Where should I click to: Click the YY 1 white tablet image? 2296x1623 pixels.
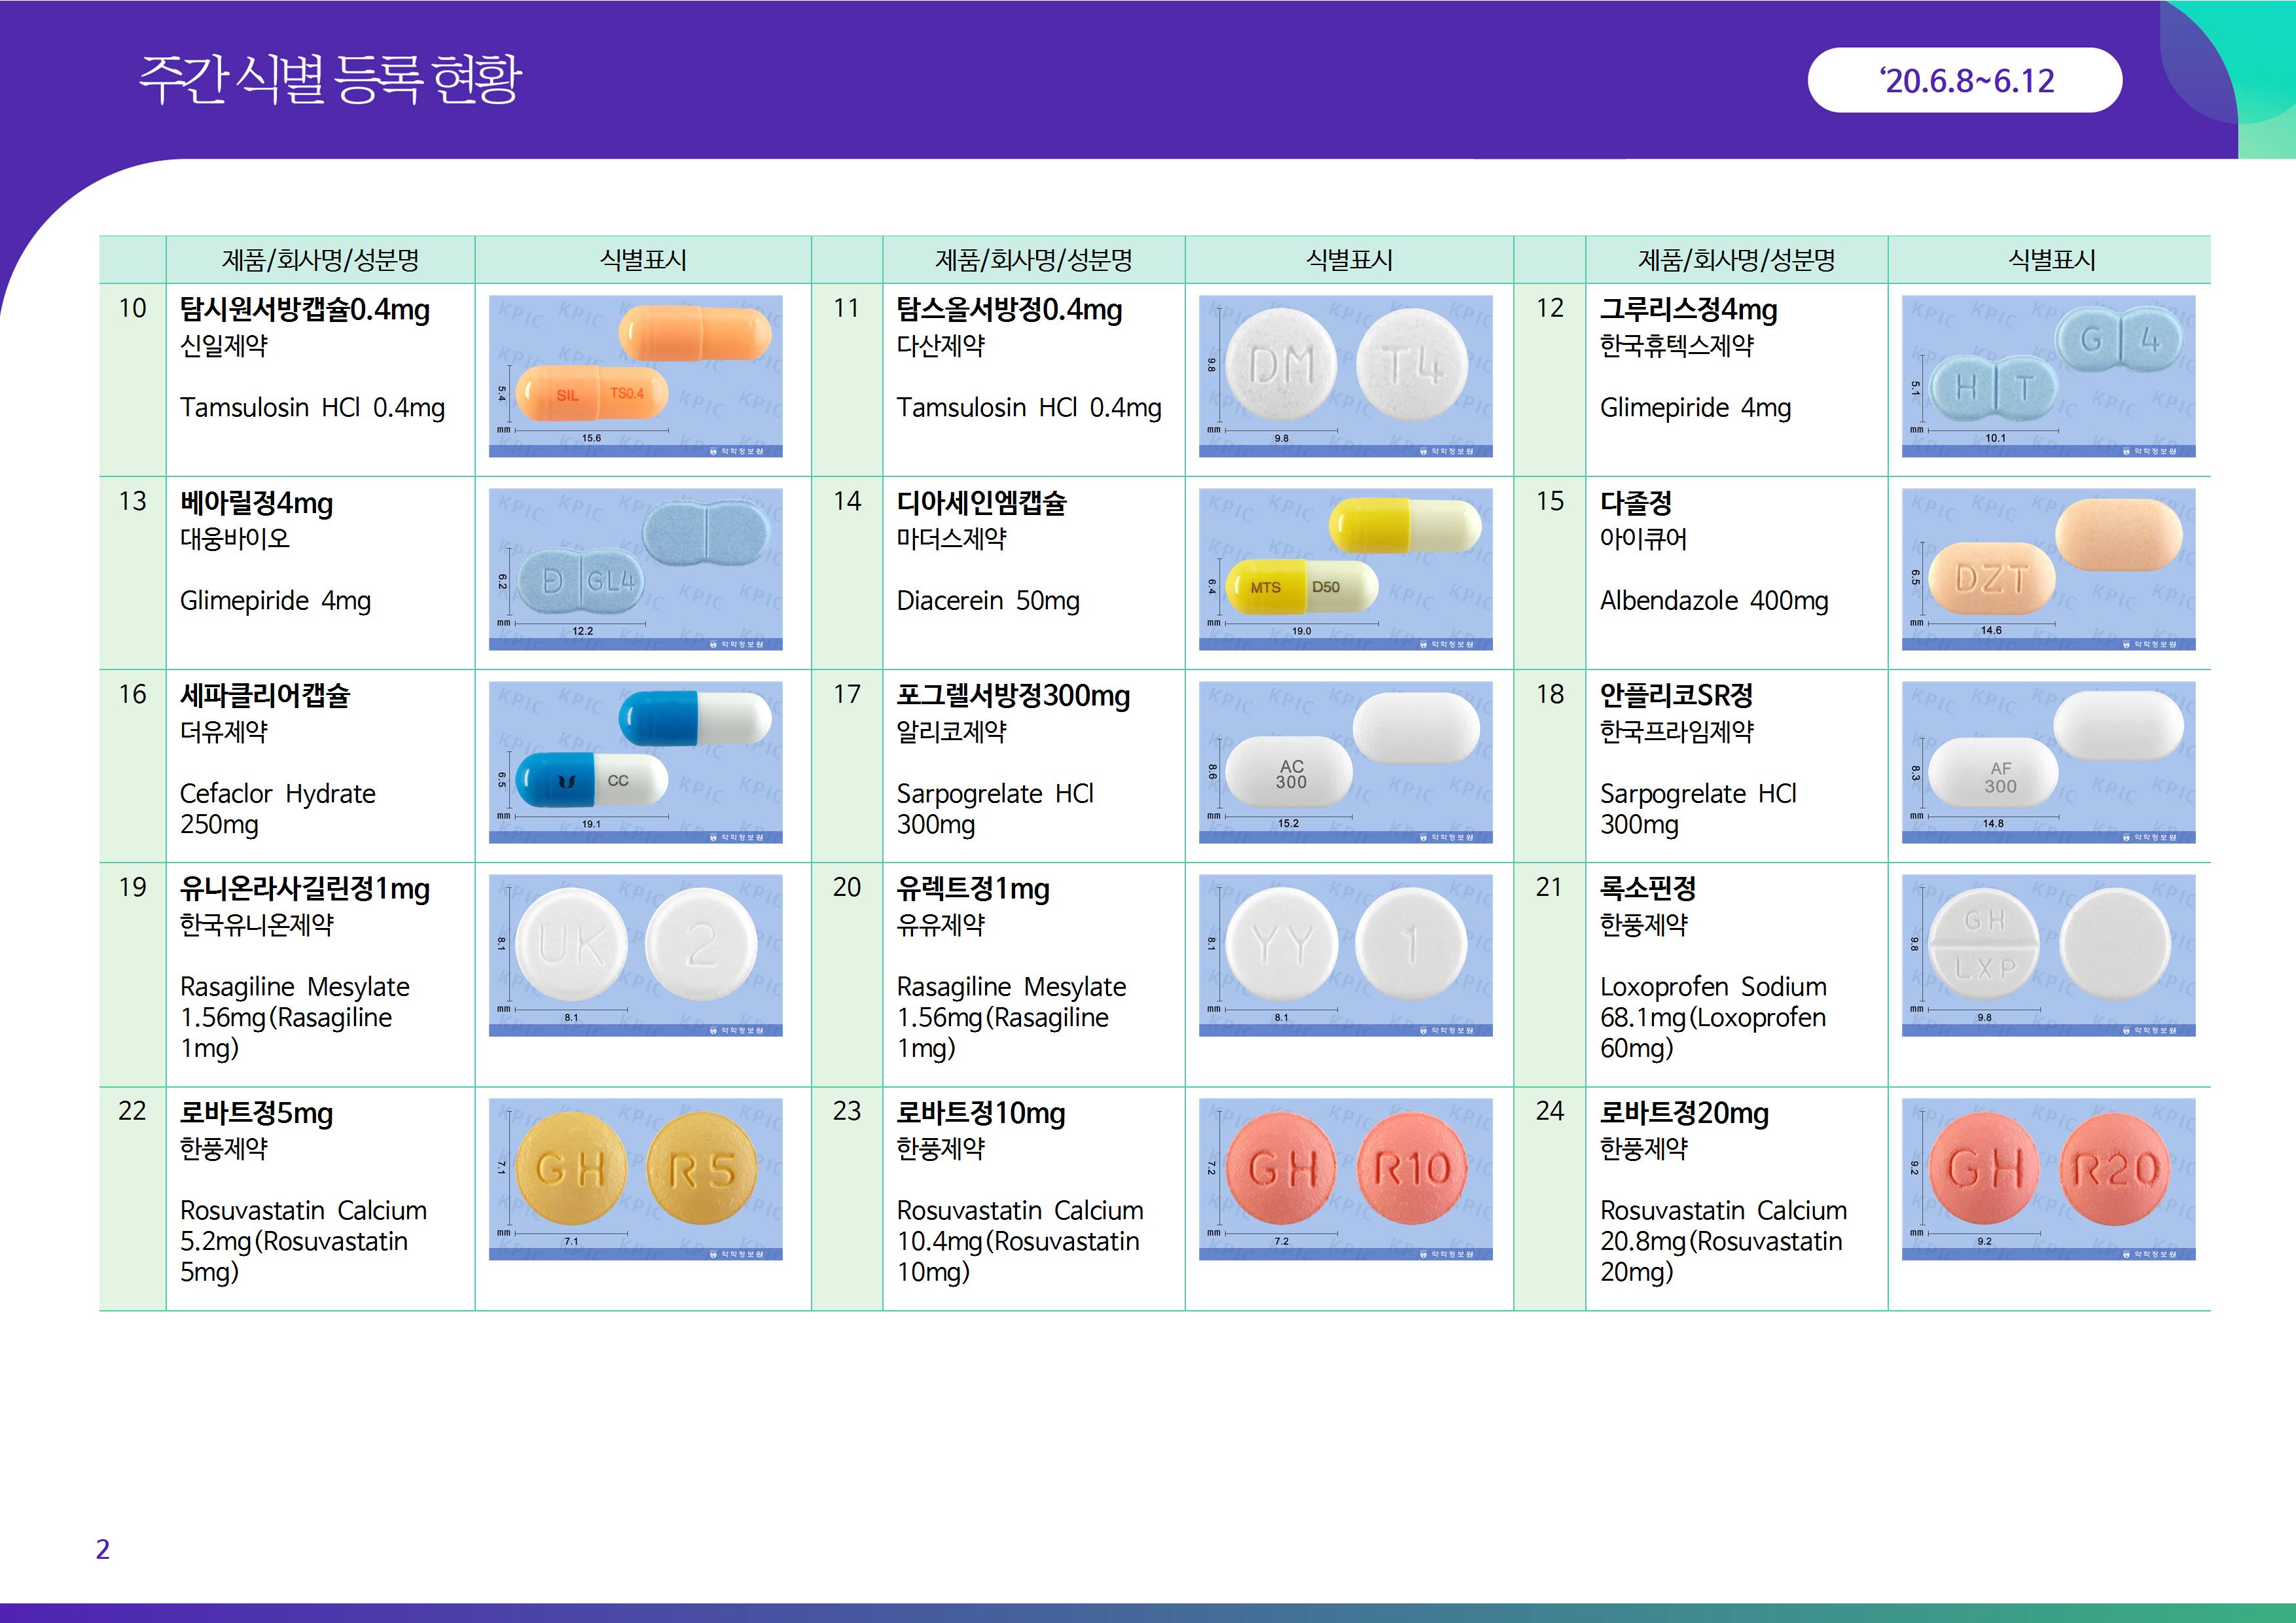[1345, 955]
